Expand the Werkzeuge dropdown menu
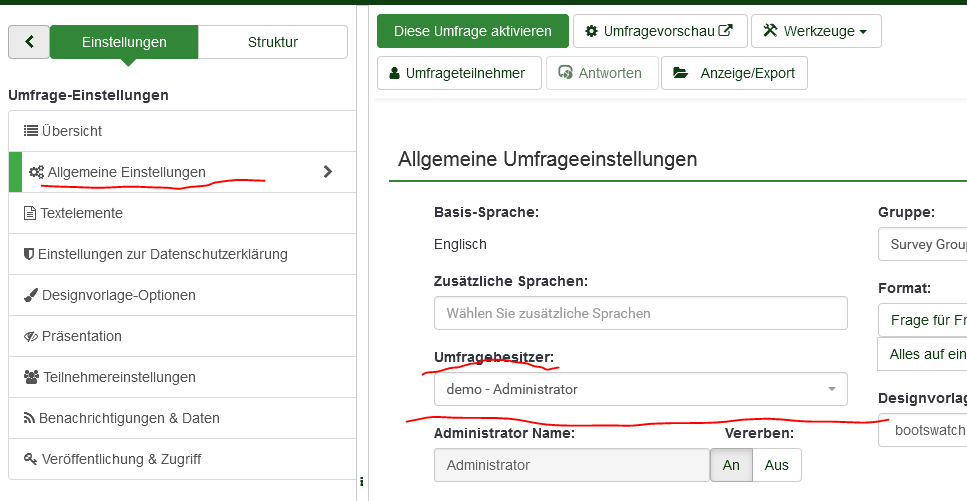 point(815,31)
